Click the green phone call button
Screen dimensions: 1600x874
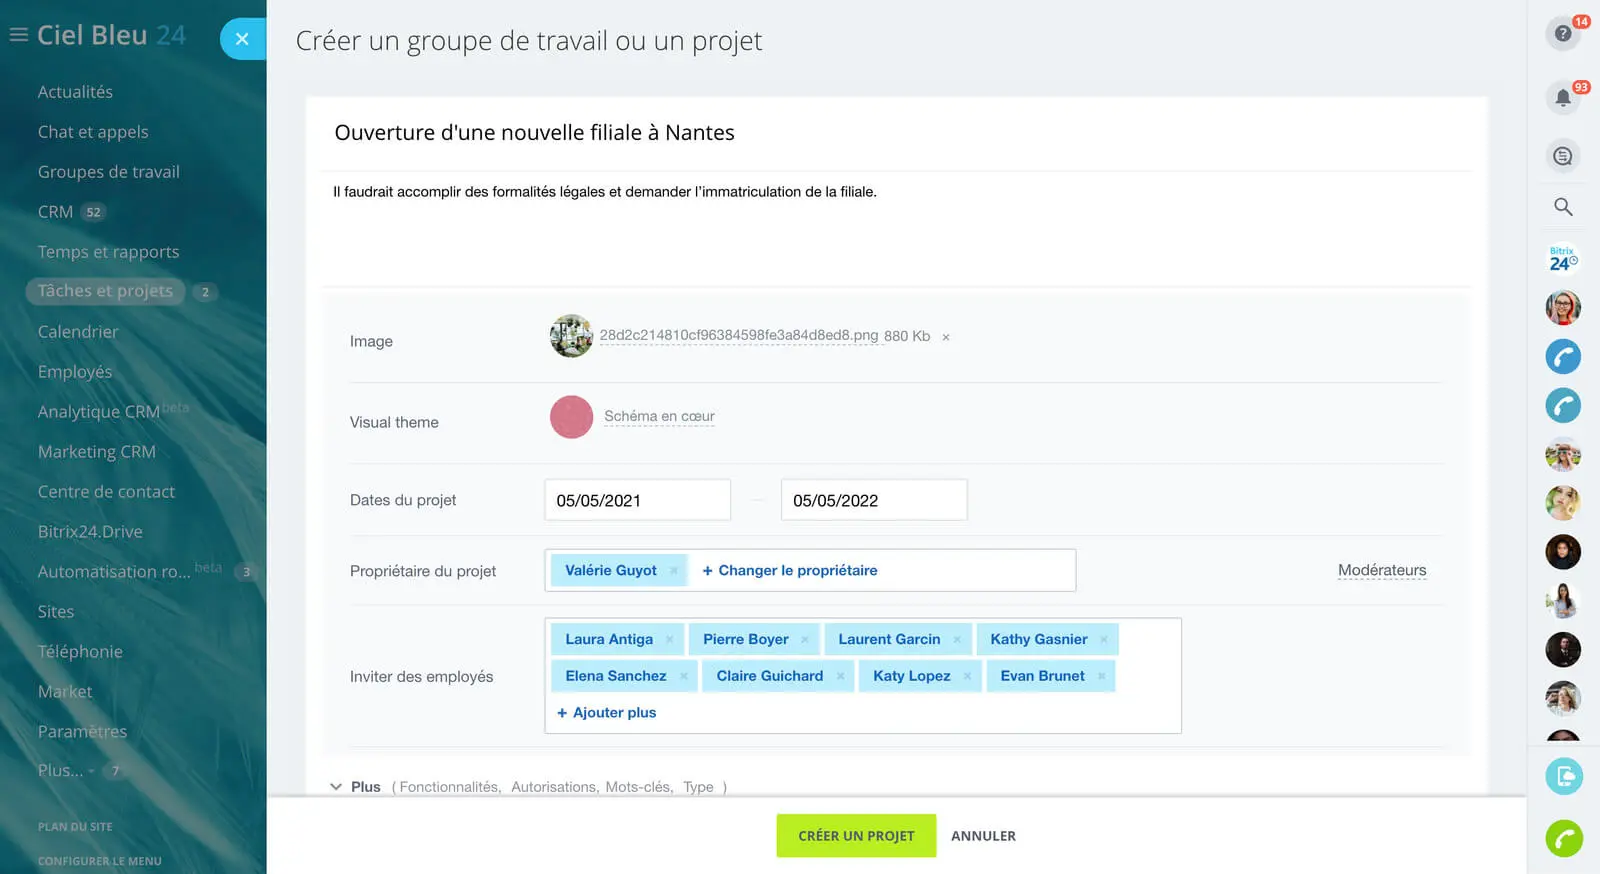(x=1564, y=838)
